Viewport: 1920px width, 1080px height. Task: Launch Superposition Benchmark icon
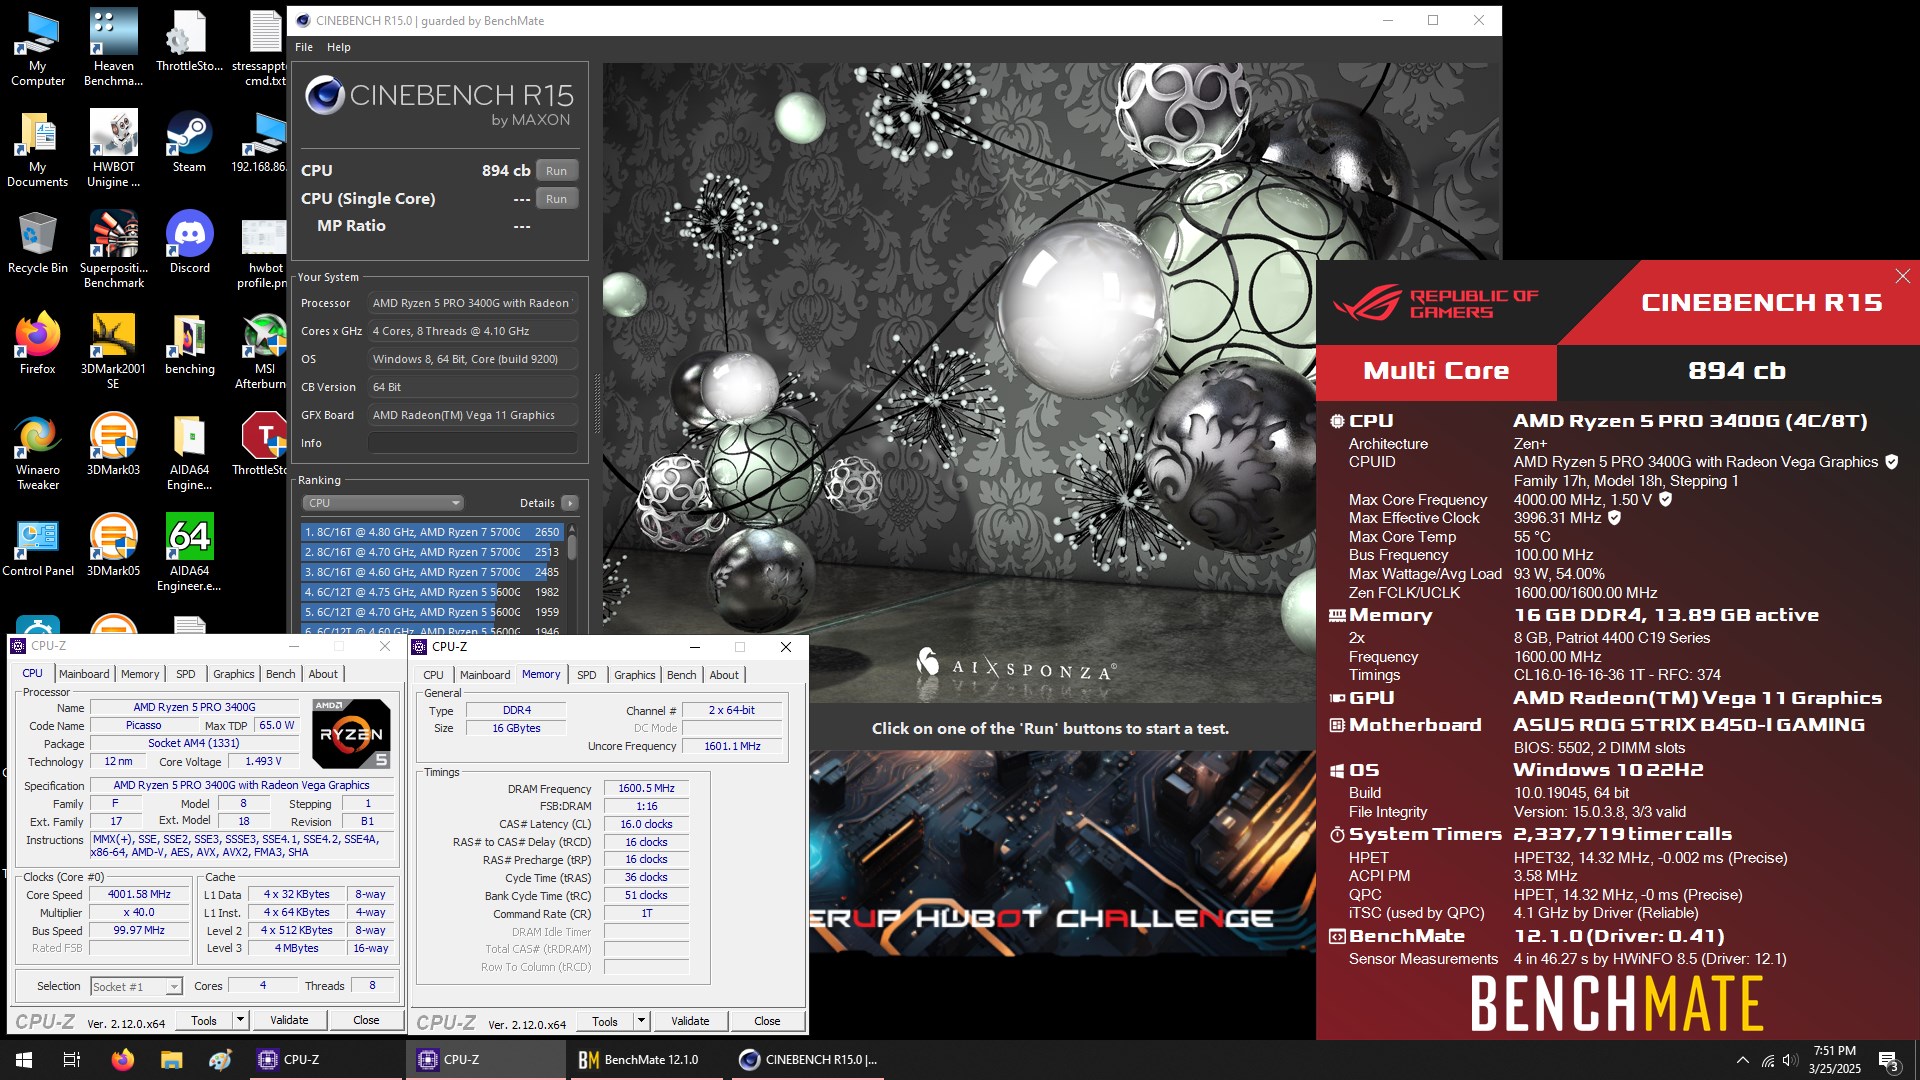click(x=114, y=250)
